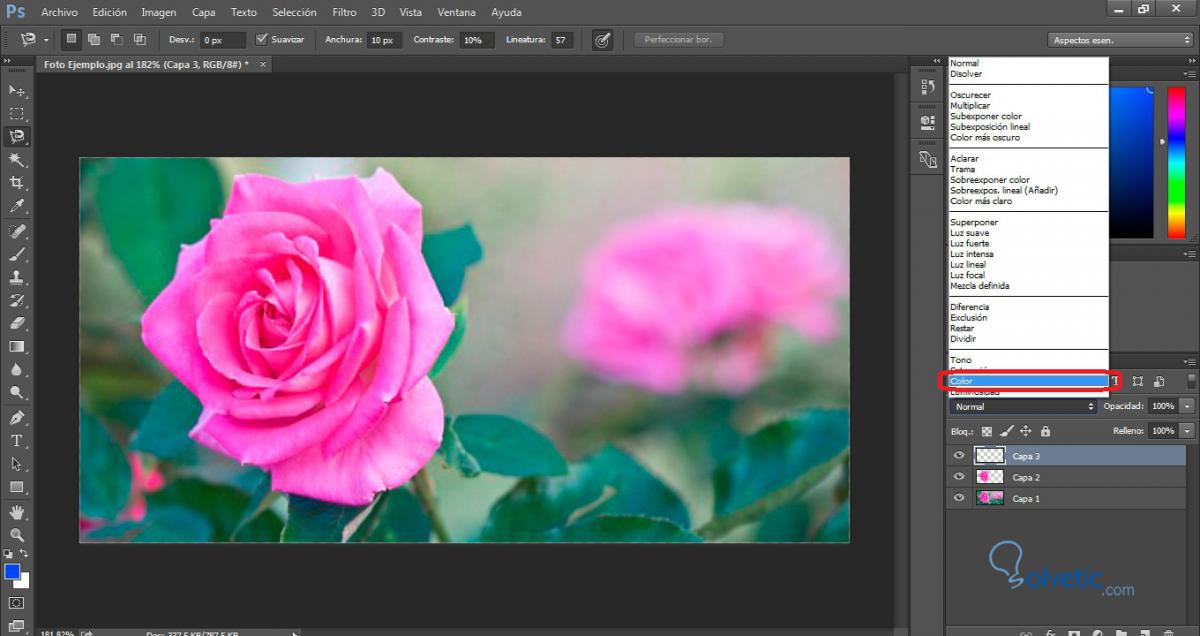Viewport: 1200px width, 636px height.
Task: Lock all on the layer with padlock icon
Action: coord(1045,431)
